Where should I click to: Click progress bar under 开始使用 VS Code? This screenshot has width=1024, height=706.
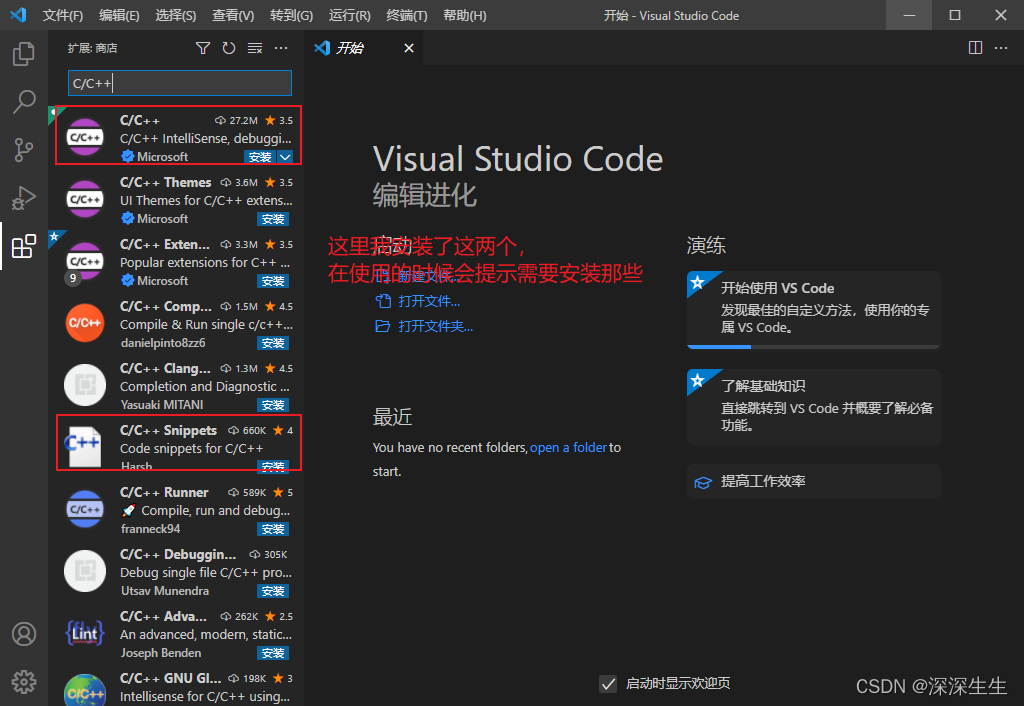813,347
